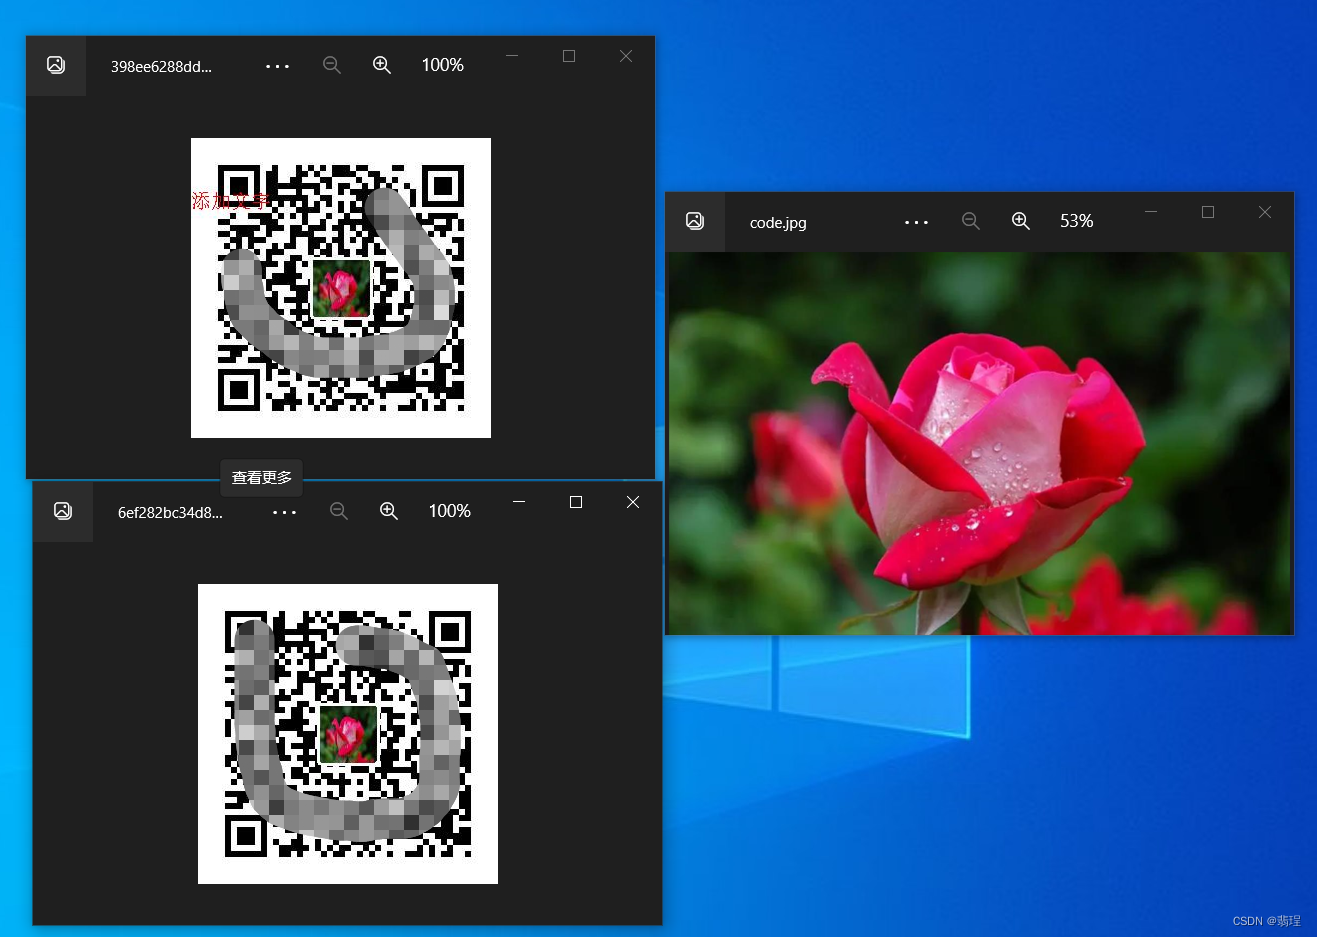This screenshot has width=1317, height=937.
Task: Zoom out in the code.jpg window
Action: [971, 221]
